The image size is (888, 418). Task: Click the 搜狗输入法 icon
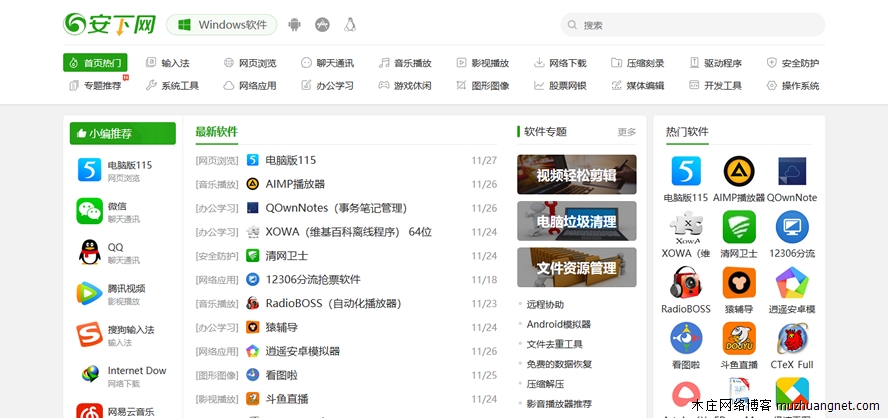(x=89, y=334)
